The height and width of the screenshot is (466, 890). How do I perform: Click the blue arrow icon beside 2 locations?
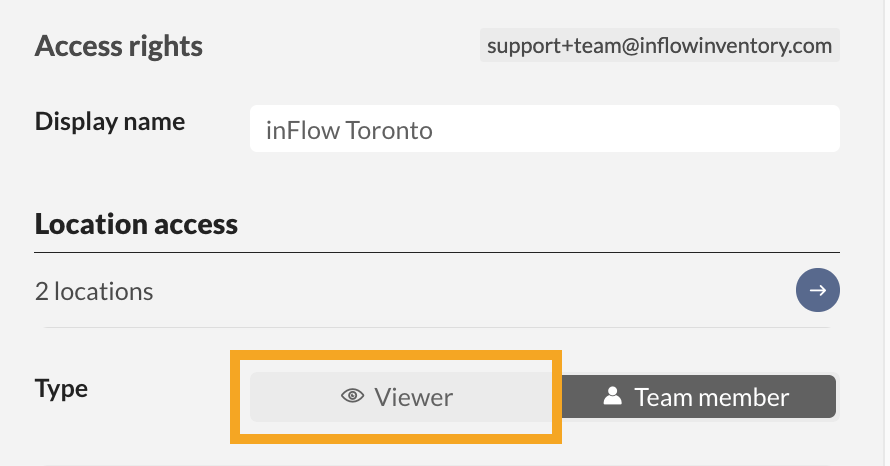tap(817, 291)
